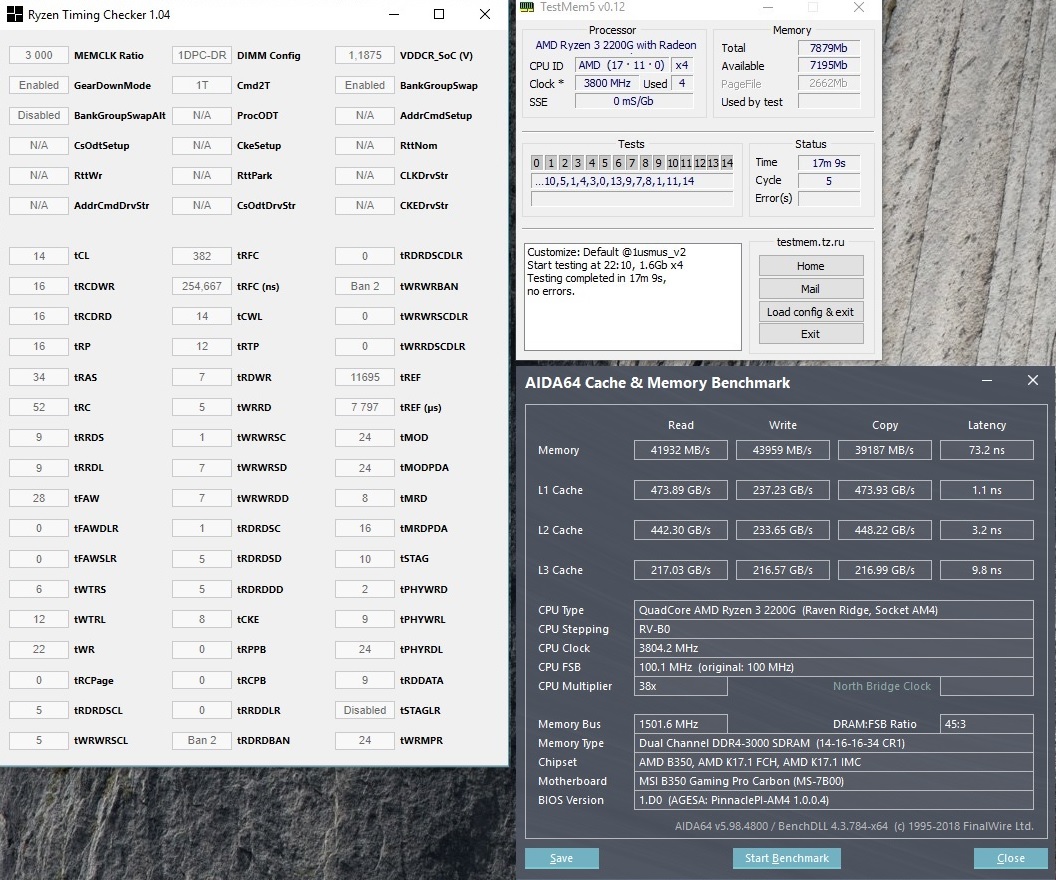
Task: Click the TestMem5 title bar icon
Action: (527, 7)
